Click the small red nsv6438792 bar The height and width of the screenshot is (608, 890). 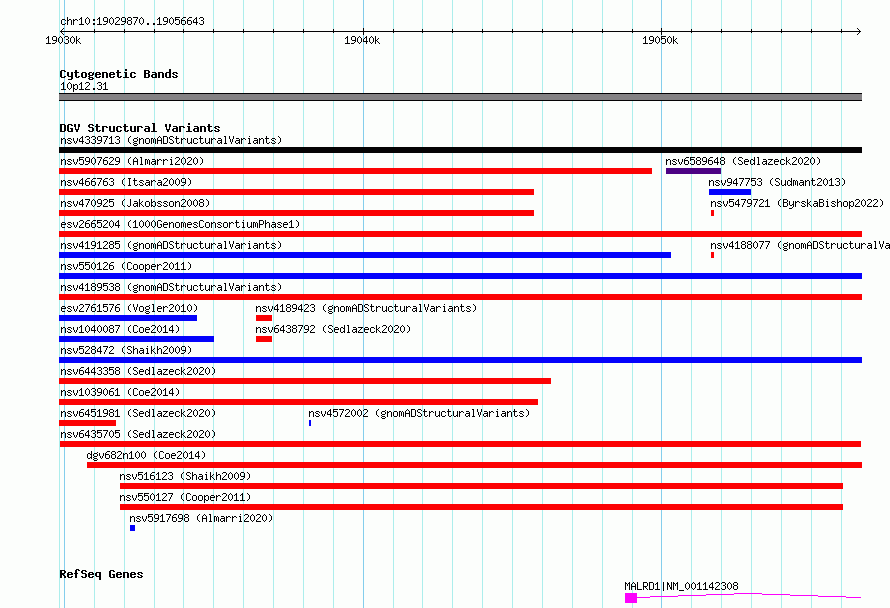tap(264, 339)
